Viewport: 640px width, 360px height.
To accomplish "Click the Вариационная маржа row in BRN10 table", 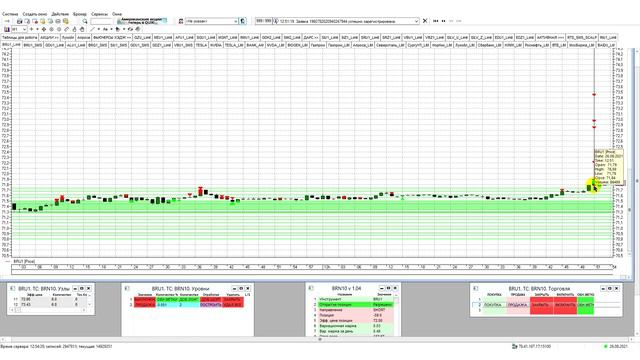I will 355,326.
